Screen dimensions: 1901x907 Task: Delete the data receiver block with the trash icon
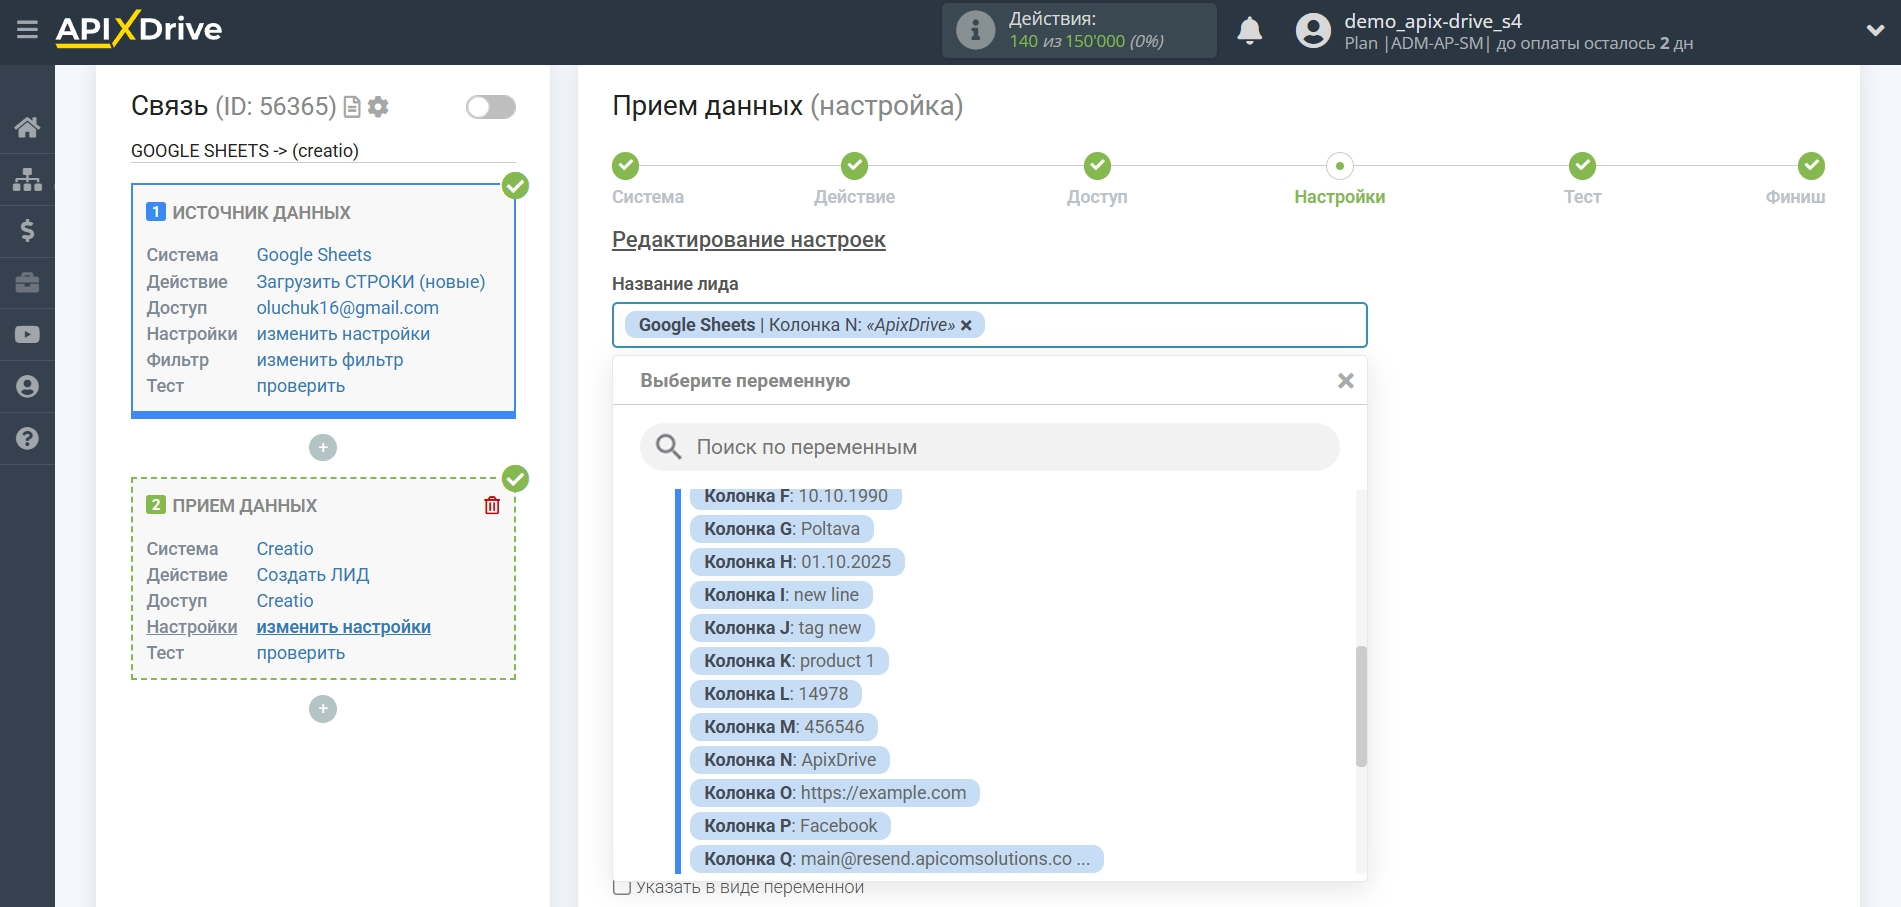pos(492,505)
